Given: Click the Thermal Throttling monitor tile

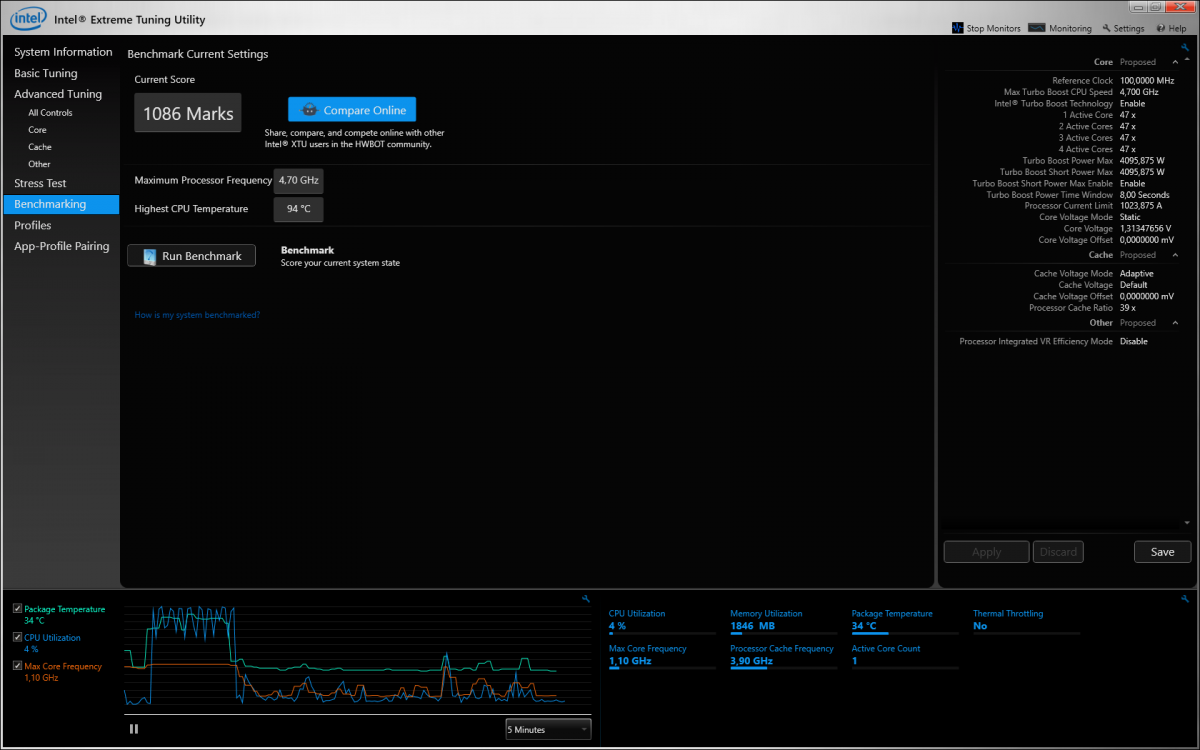Looking at the screenshot, I should [x=1026, y=621].
